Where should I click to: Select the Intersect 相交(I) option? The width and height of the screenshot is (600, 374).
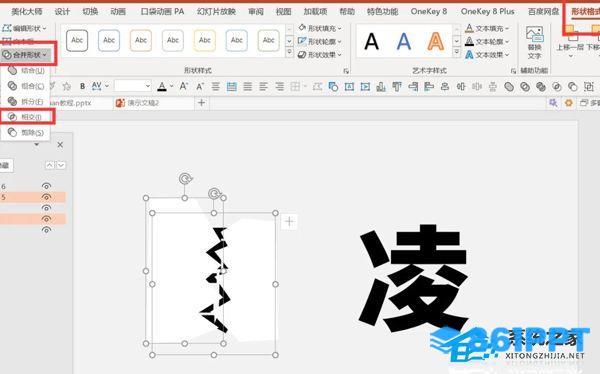[26, 116]
